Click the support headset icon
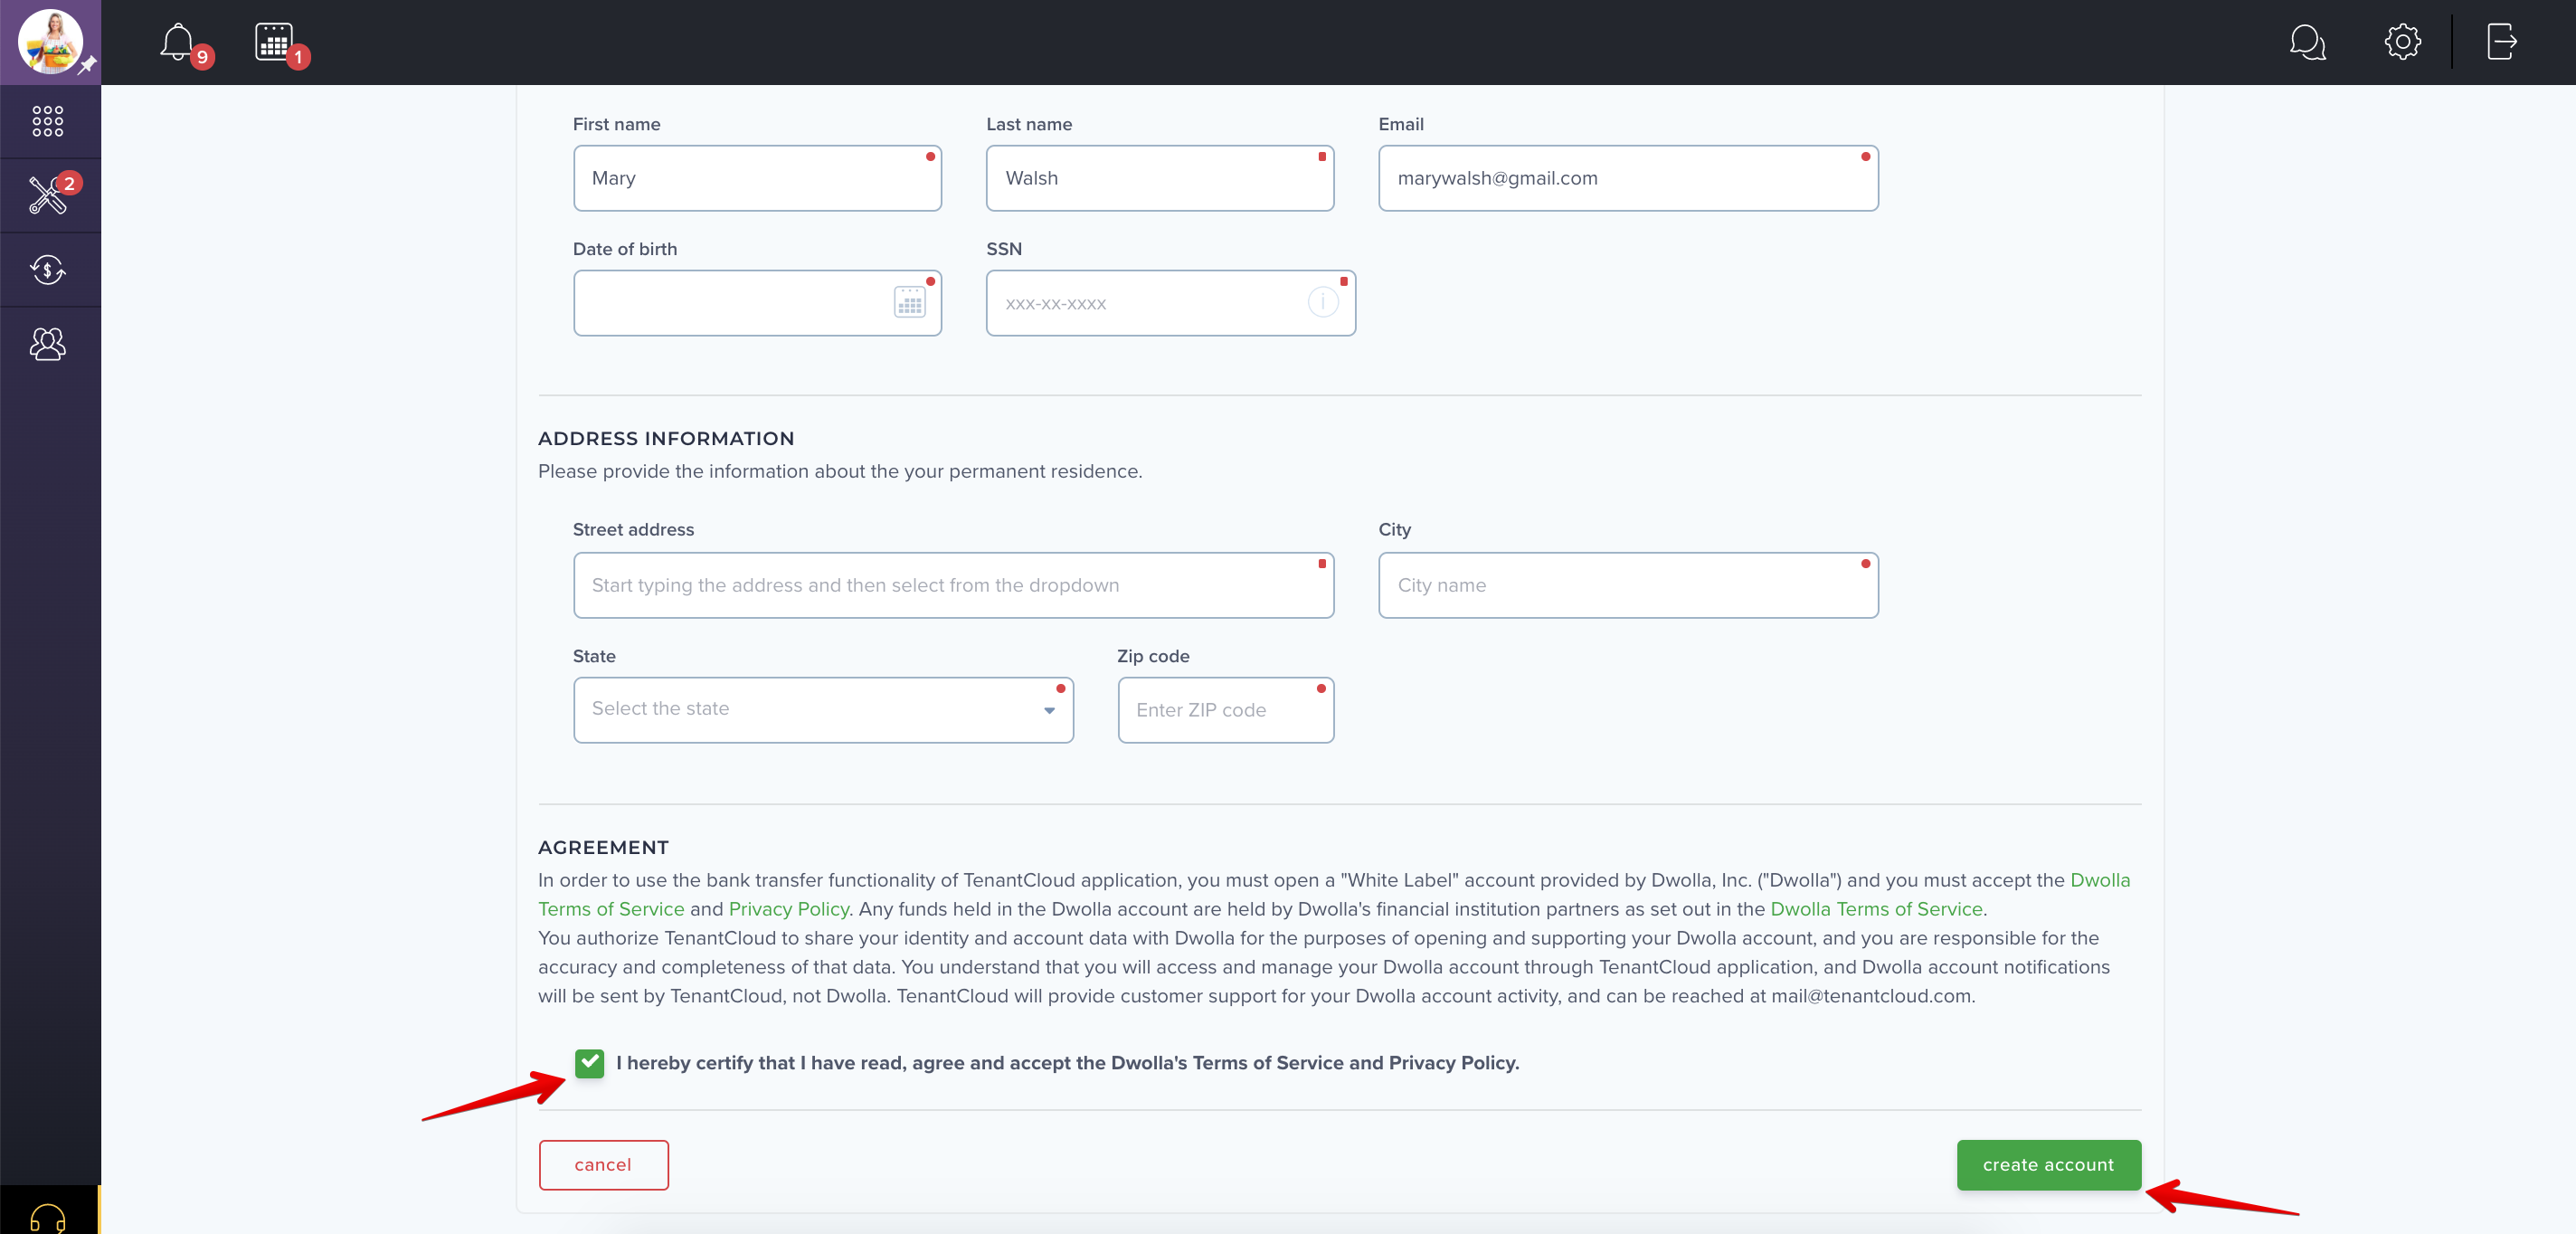2576x1234 pixels. [x=48, y=1218]
